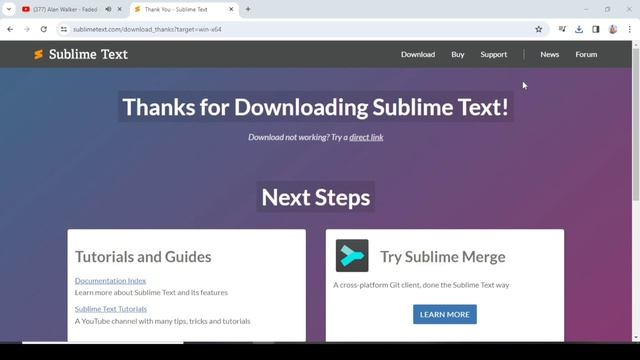
Task: Click the Thanks for Downloading Sublime Text heading
Action: 316,107
